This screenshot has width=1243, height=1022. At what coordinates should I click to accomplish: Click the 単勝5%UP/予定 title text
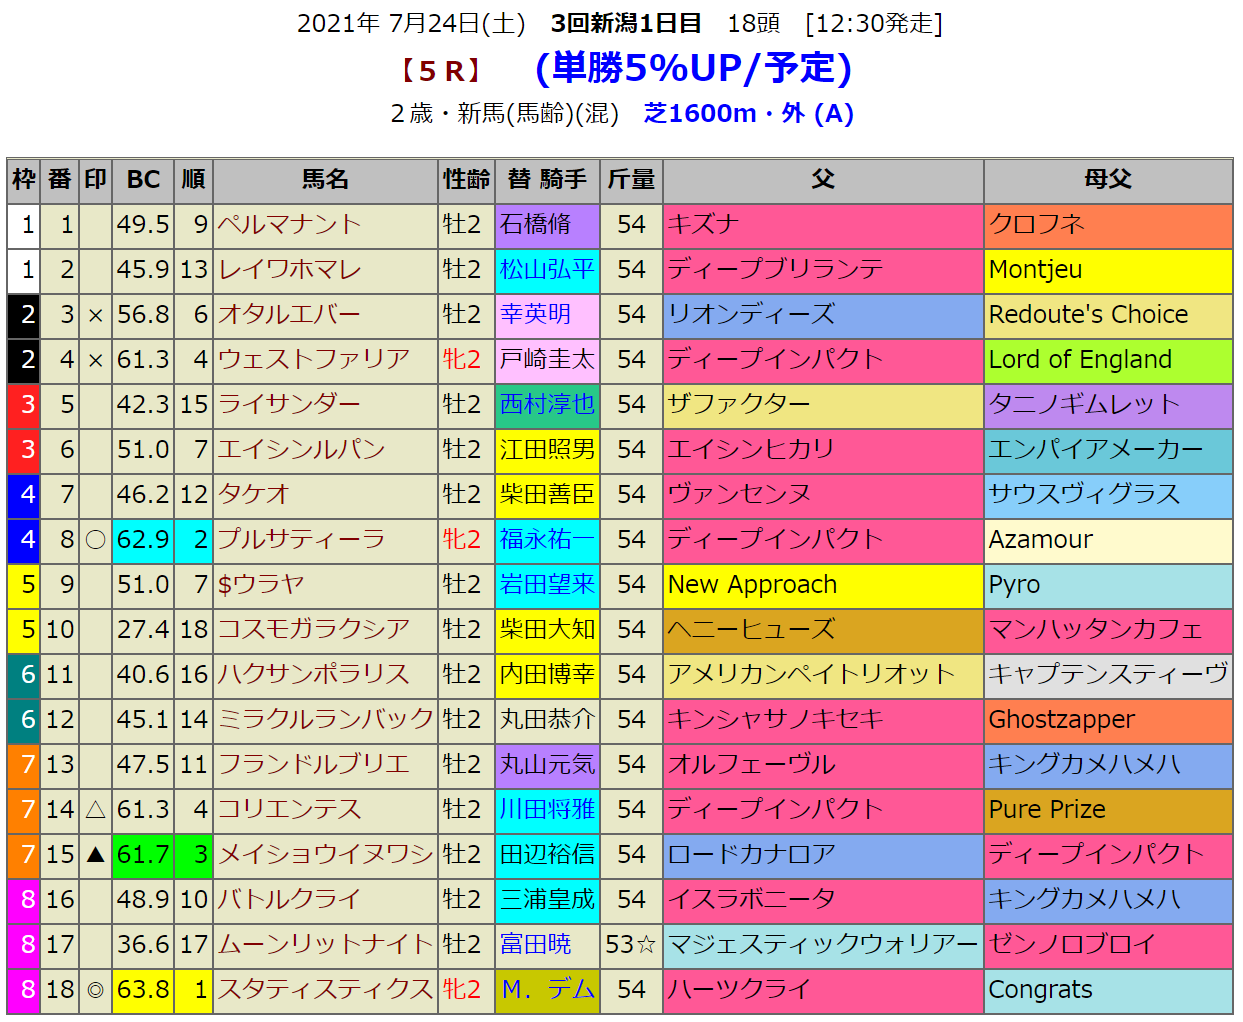[693, 68]
